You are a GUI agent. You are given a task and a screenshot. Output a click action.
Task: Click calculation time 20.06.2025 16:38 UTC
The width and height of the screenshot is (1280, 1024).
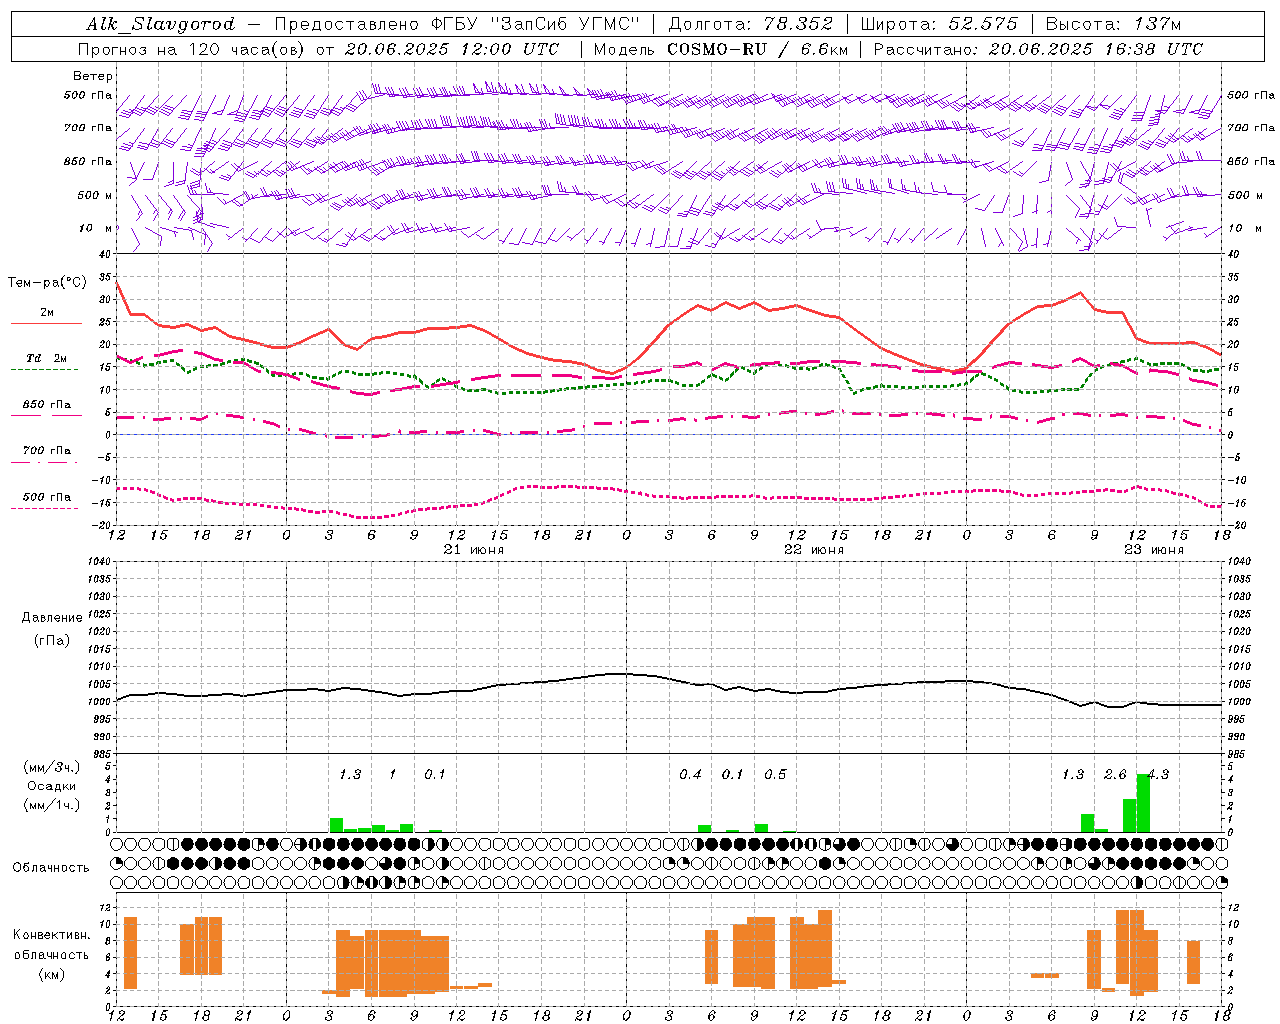click(x=1096, y=49)
